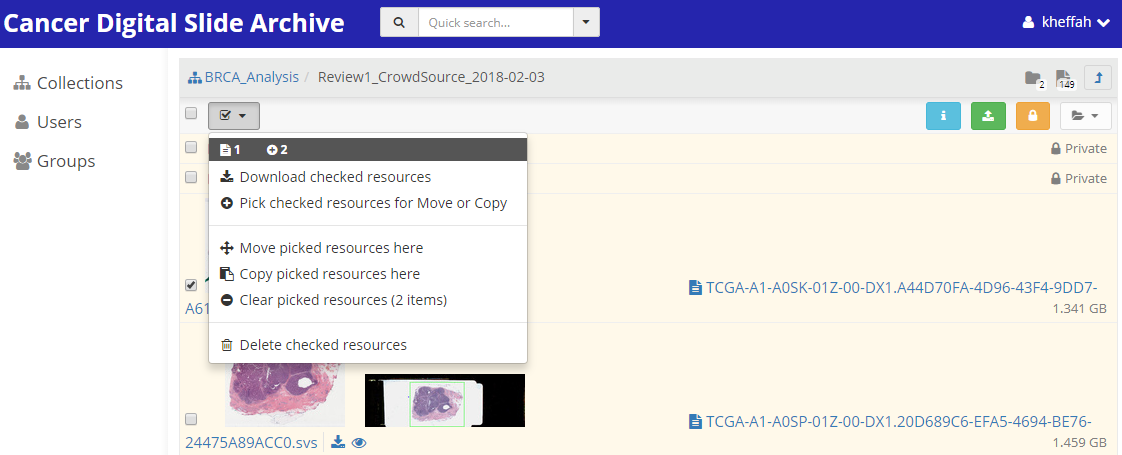This screenshot has width=1122, height=455.
Task: Click the black macro image thumbnail
Action: point(445,400)
